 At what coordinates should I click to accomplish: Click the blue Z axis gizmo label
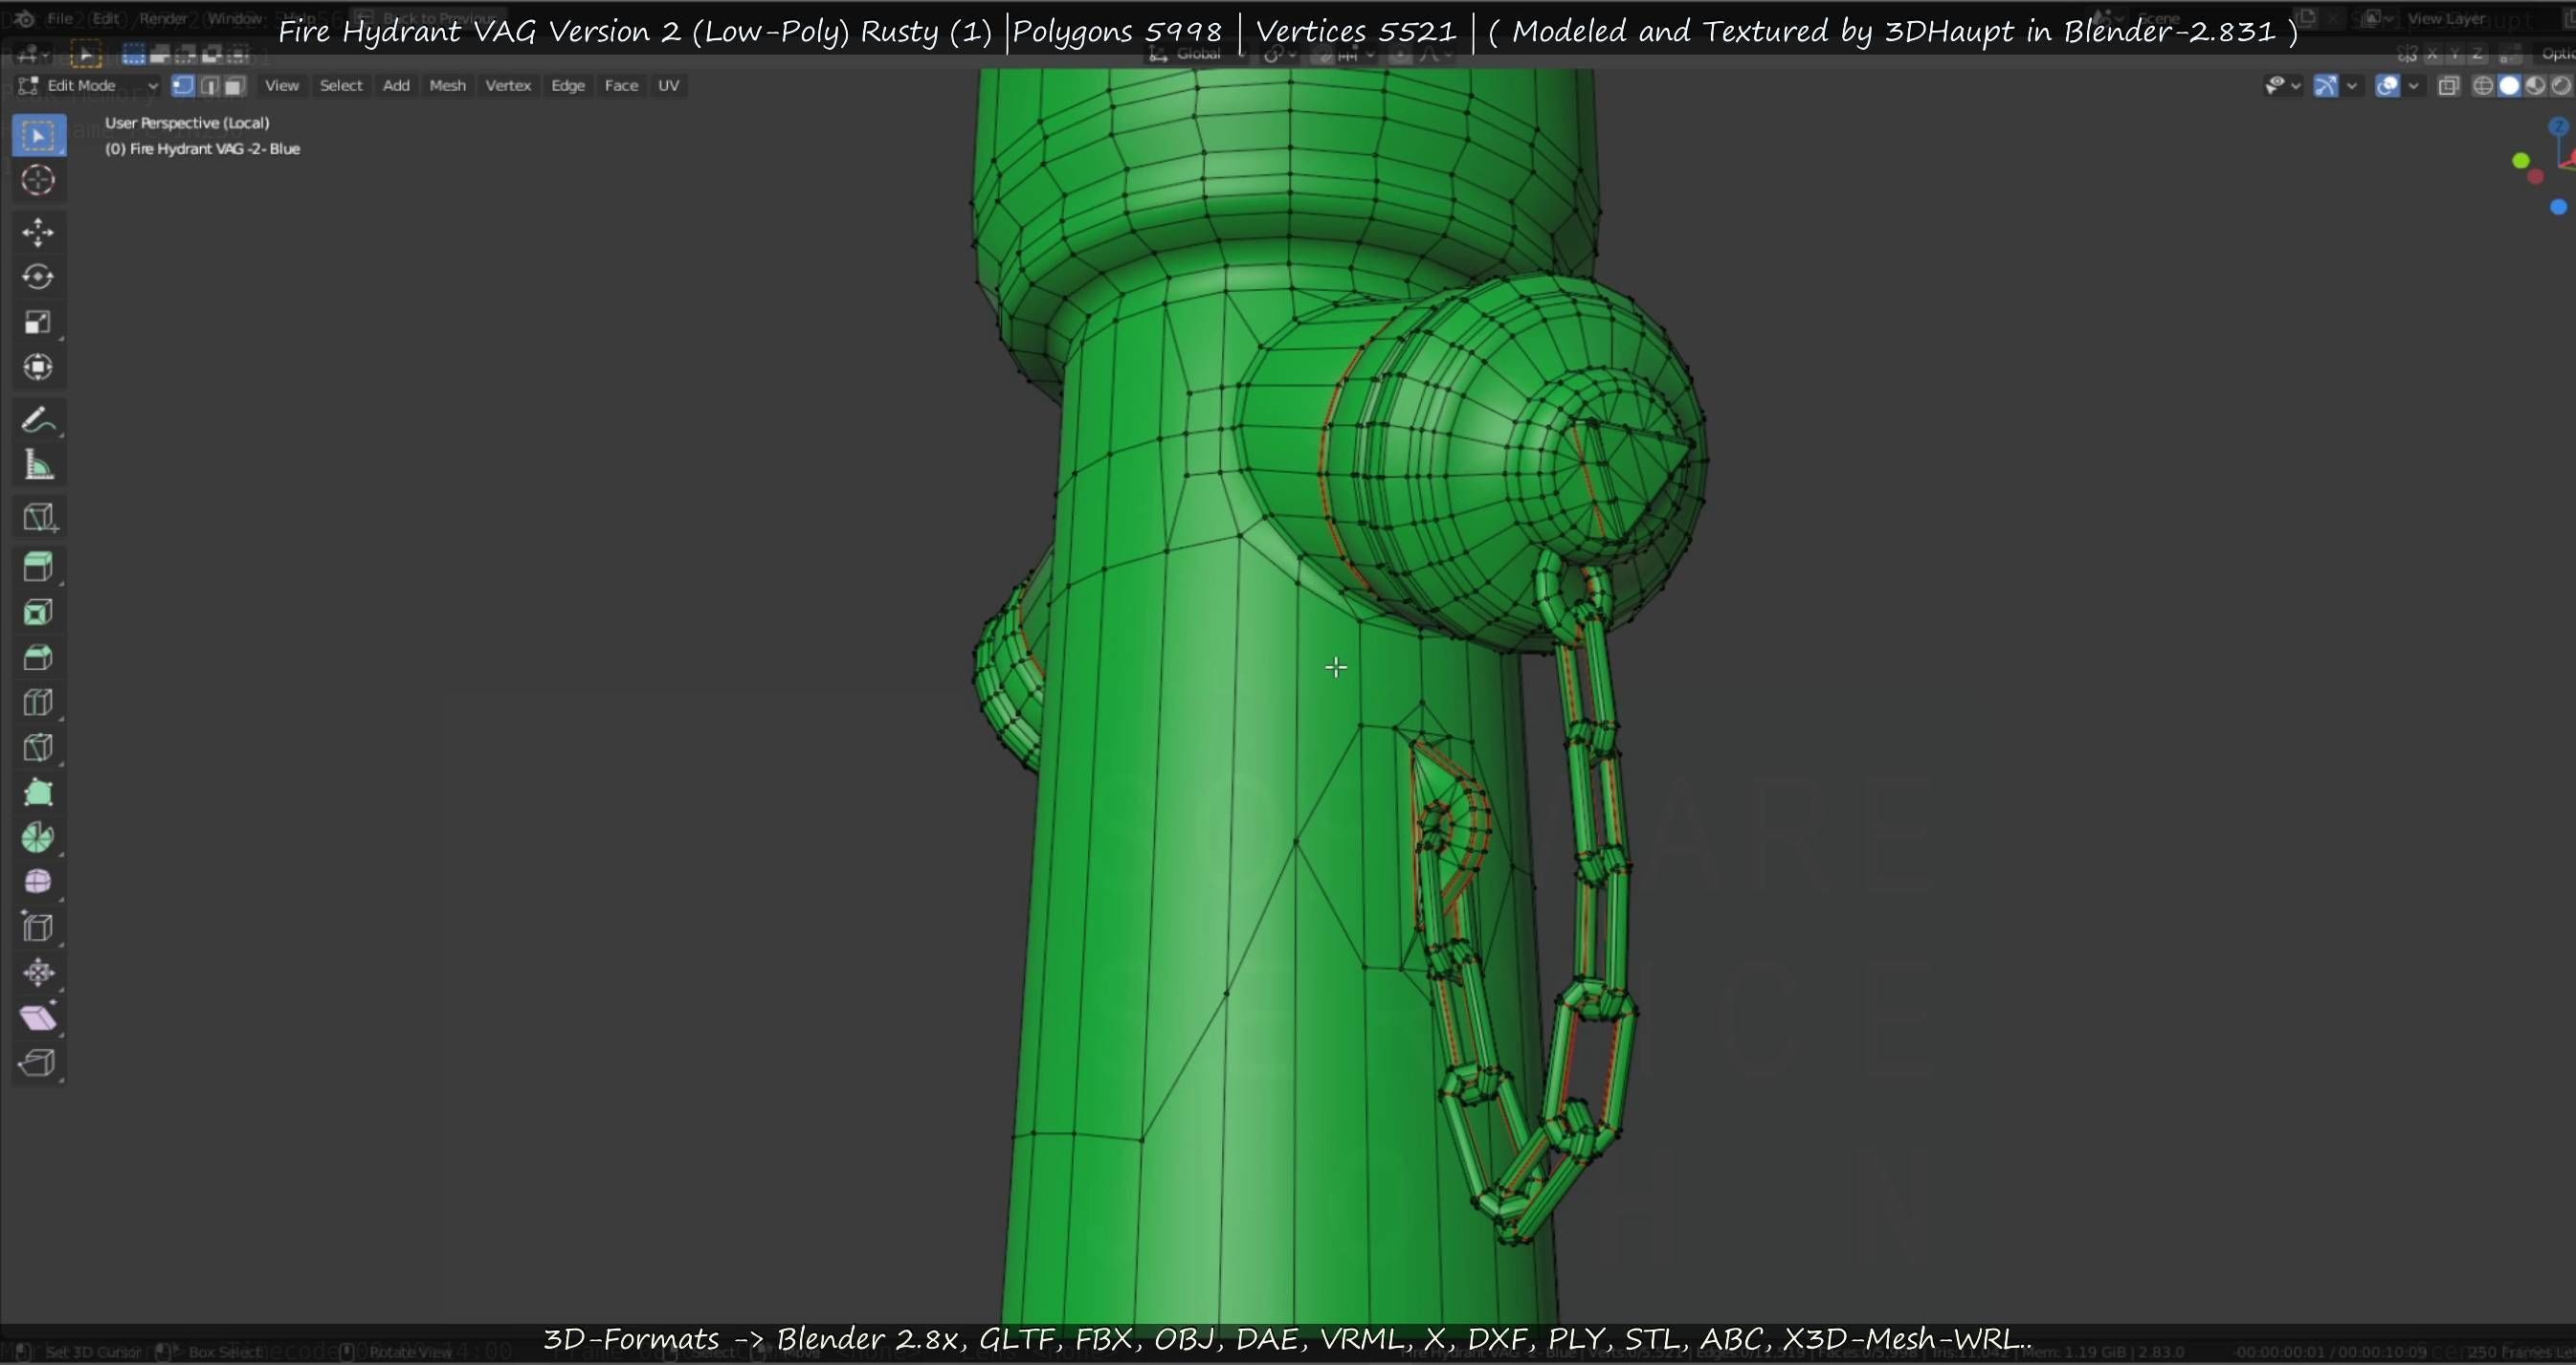[2559, 127]
